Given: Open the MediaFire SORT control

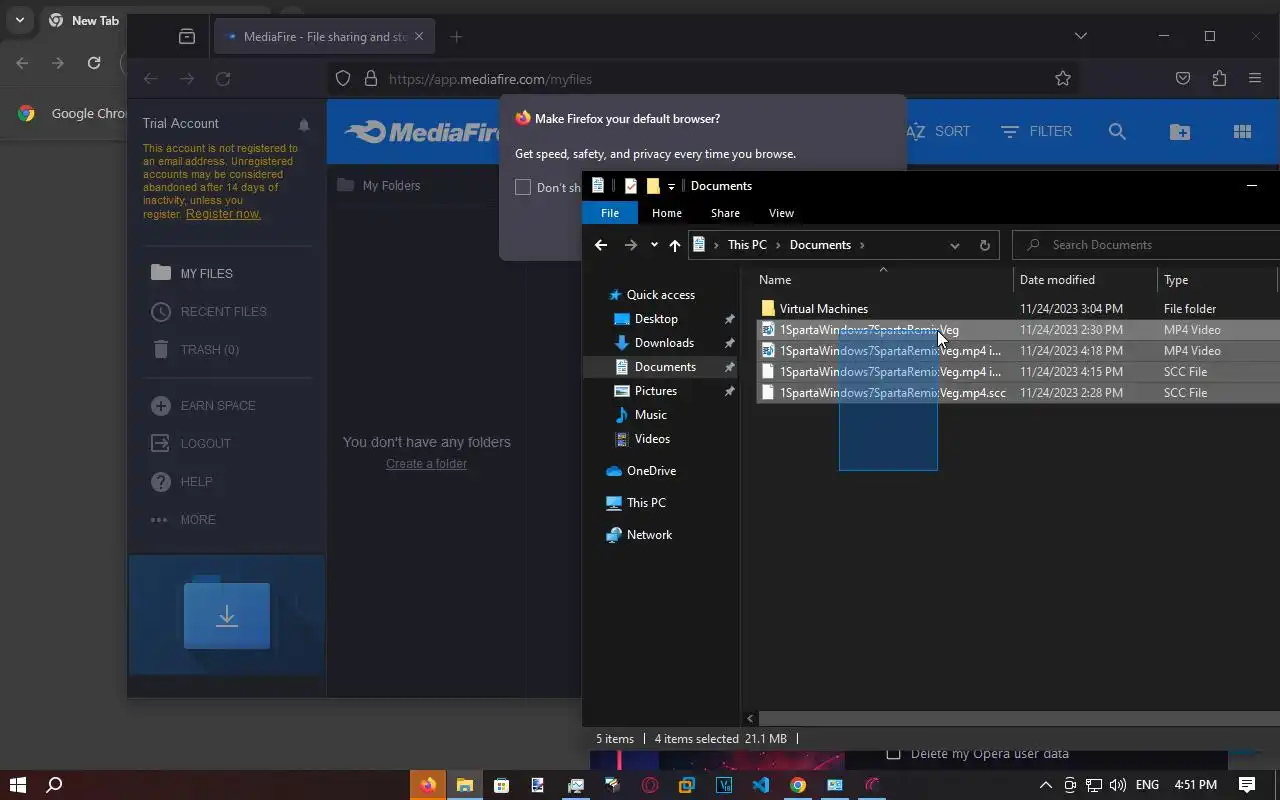Looking at the screenshot, I should (x=938, y=131).
